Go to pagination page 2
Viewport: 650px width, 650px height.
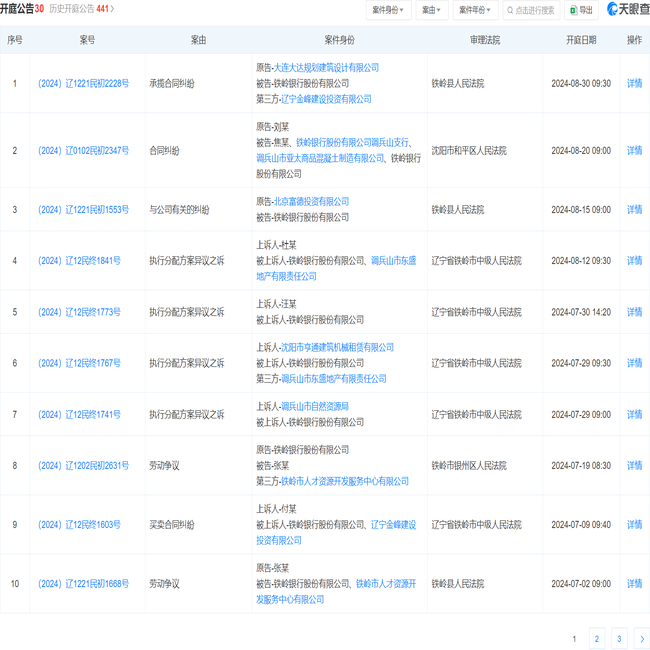pyautogui.click(x=597, y=639)
